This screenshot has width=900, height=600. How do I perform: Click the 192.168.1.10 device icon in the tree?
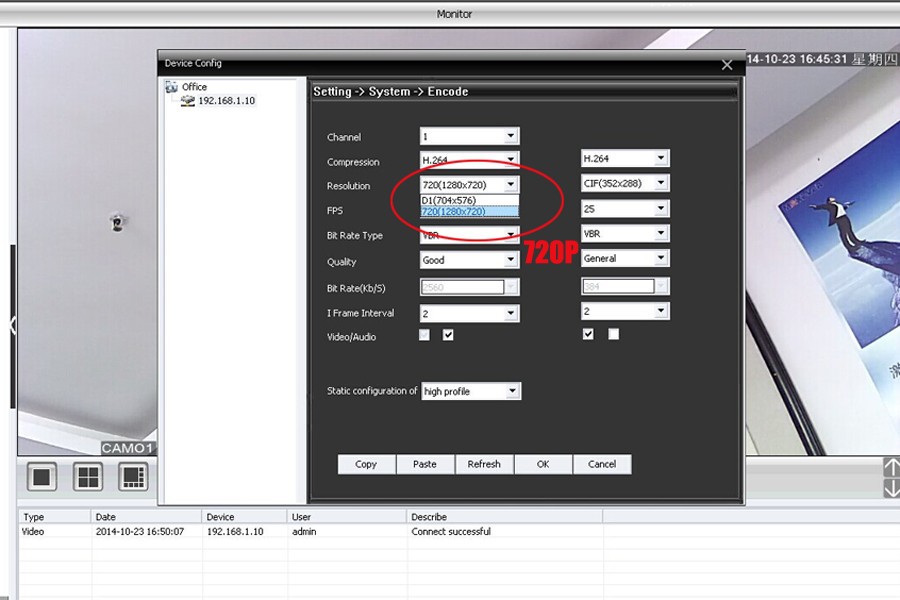188,101
